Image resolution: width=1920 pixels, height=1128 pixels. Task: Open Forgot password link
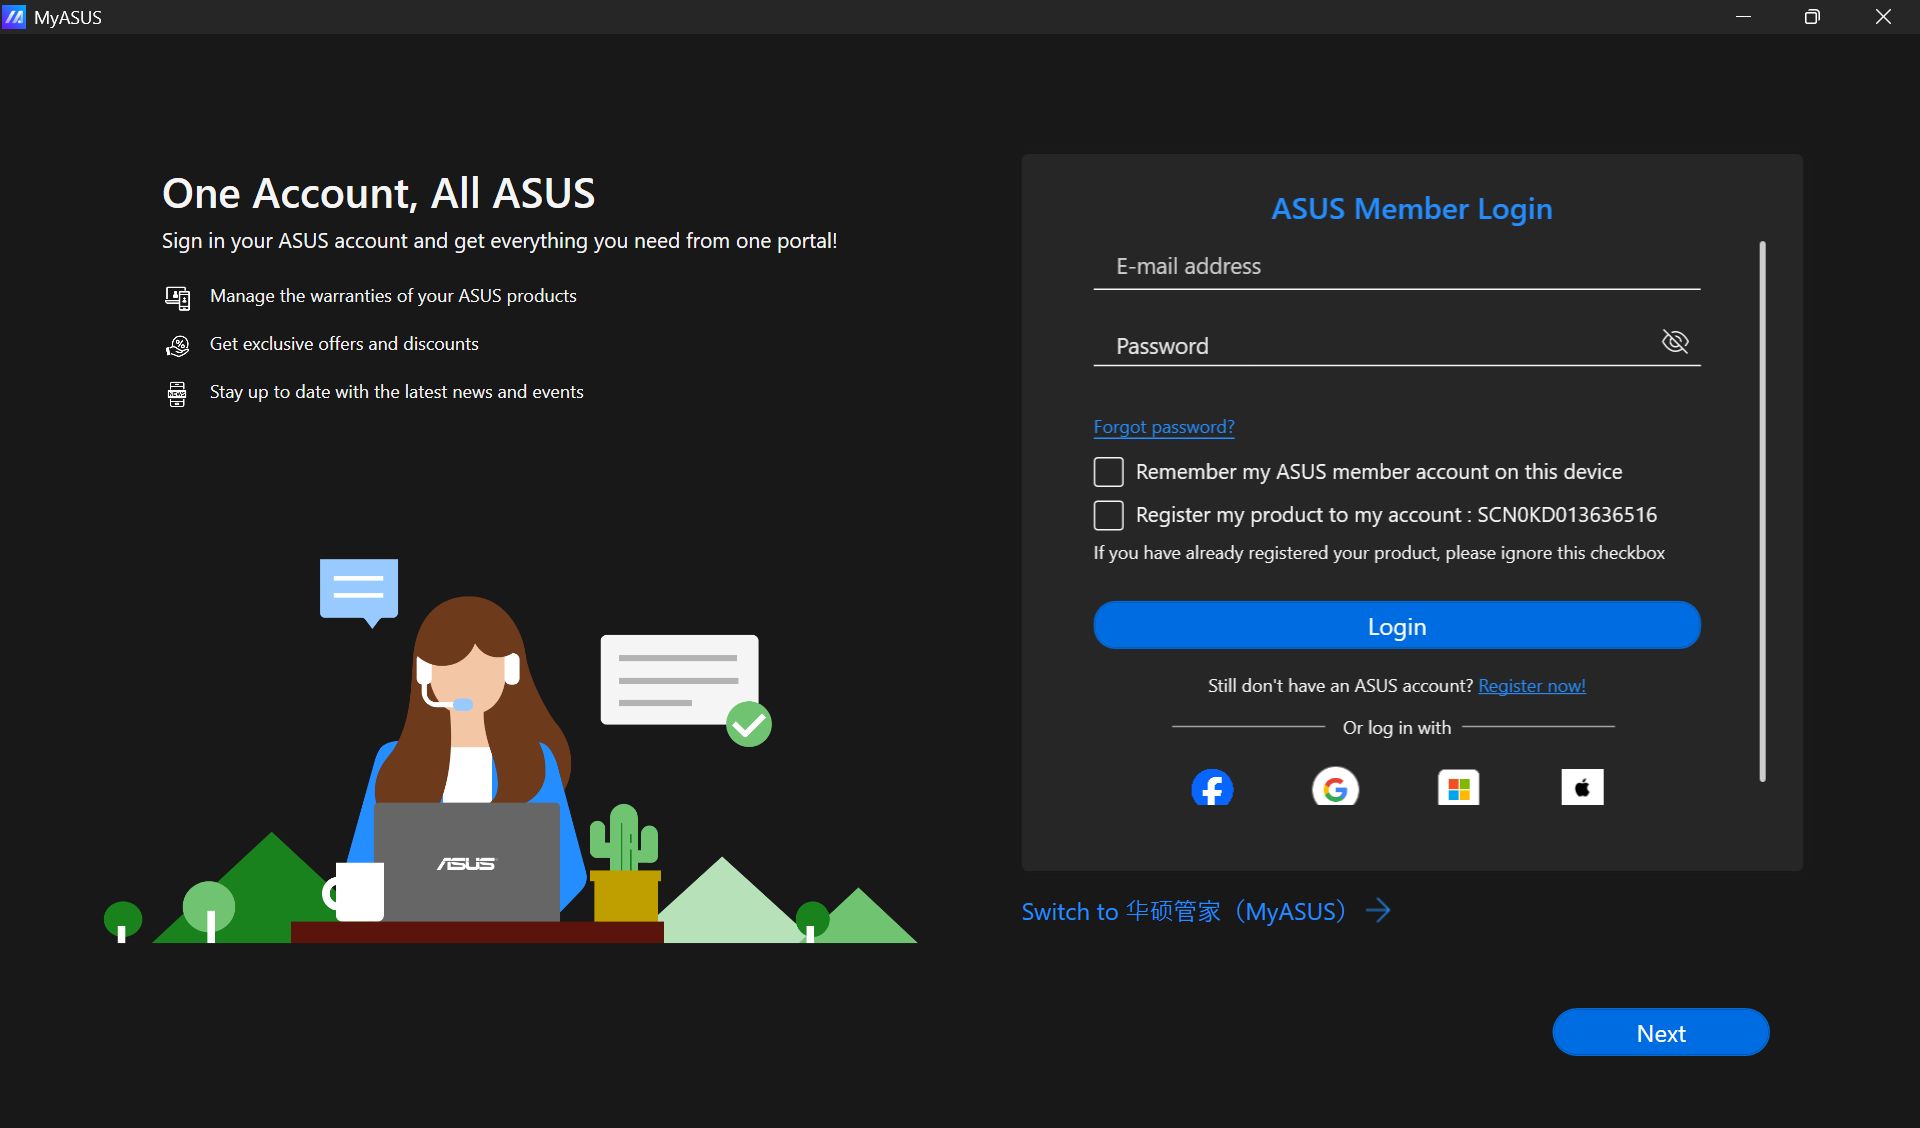[x=1163, y=427]
